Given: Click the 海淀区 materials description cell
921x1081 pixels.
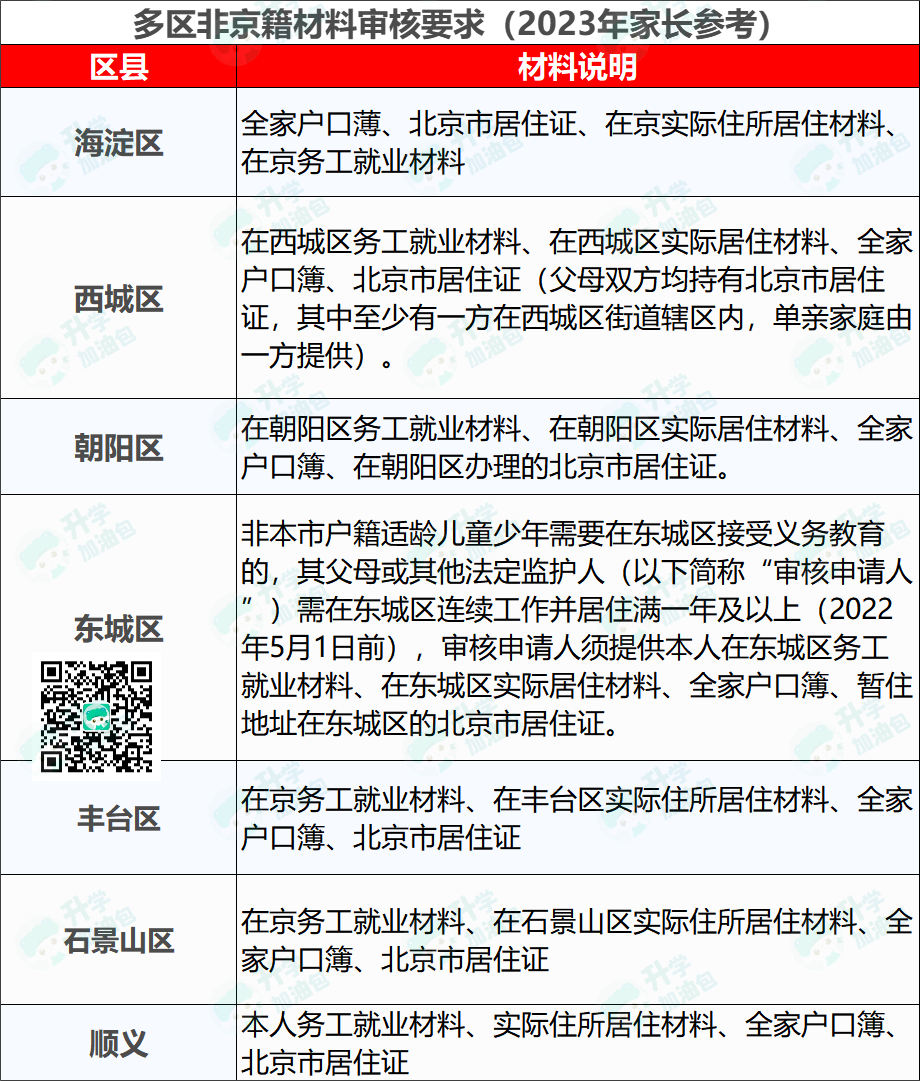Looking at the screenshot, I should tap(578, 143).
